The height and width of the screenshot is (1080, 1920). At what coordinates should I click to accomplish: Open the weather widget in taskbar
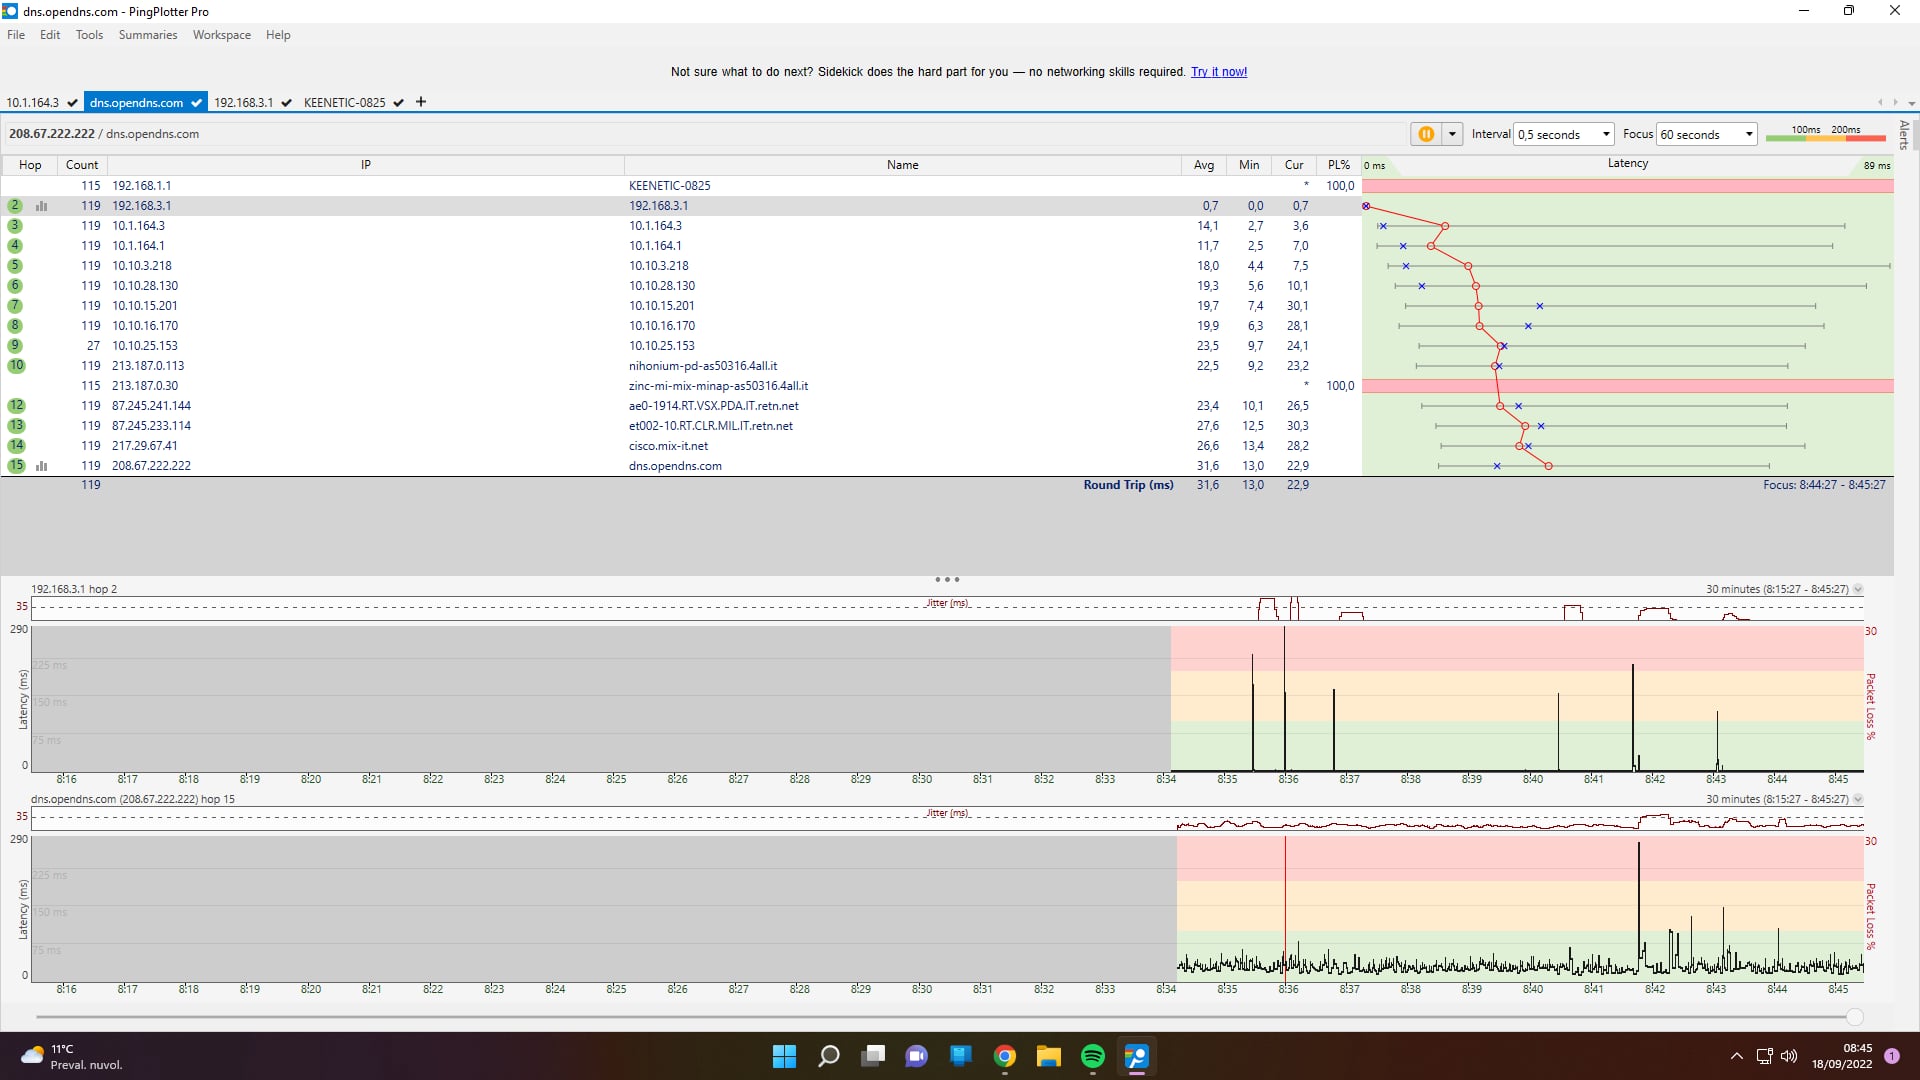[72, 1056]
